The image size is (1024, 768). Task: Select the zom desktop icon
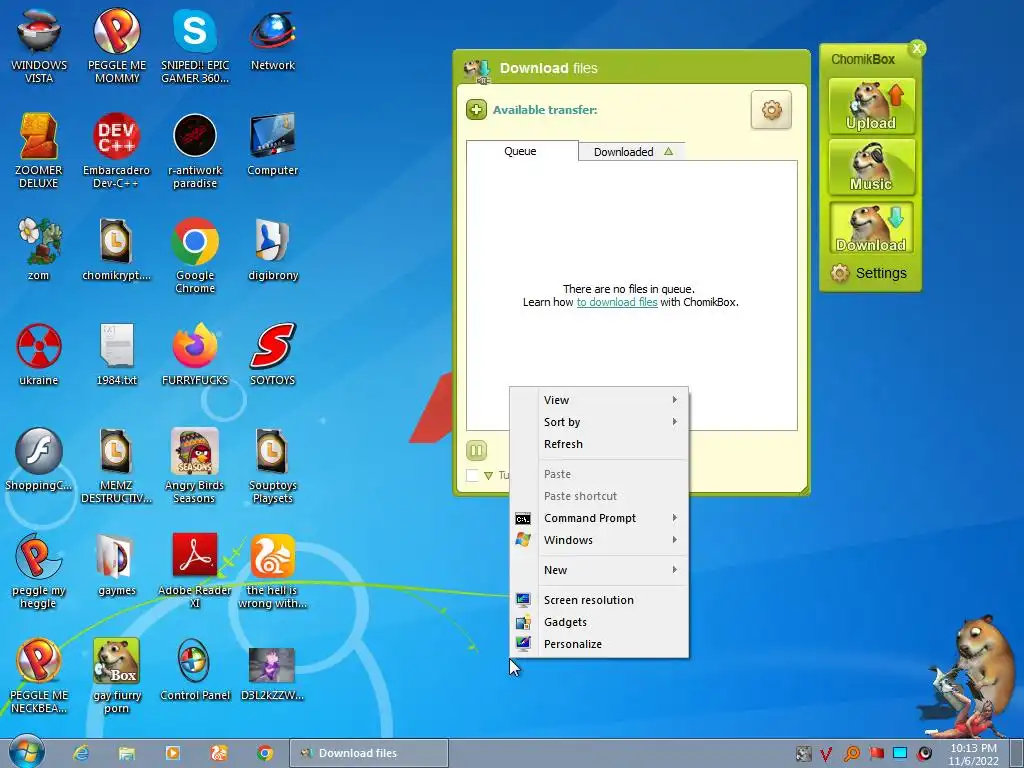[39, 249]
